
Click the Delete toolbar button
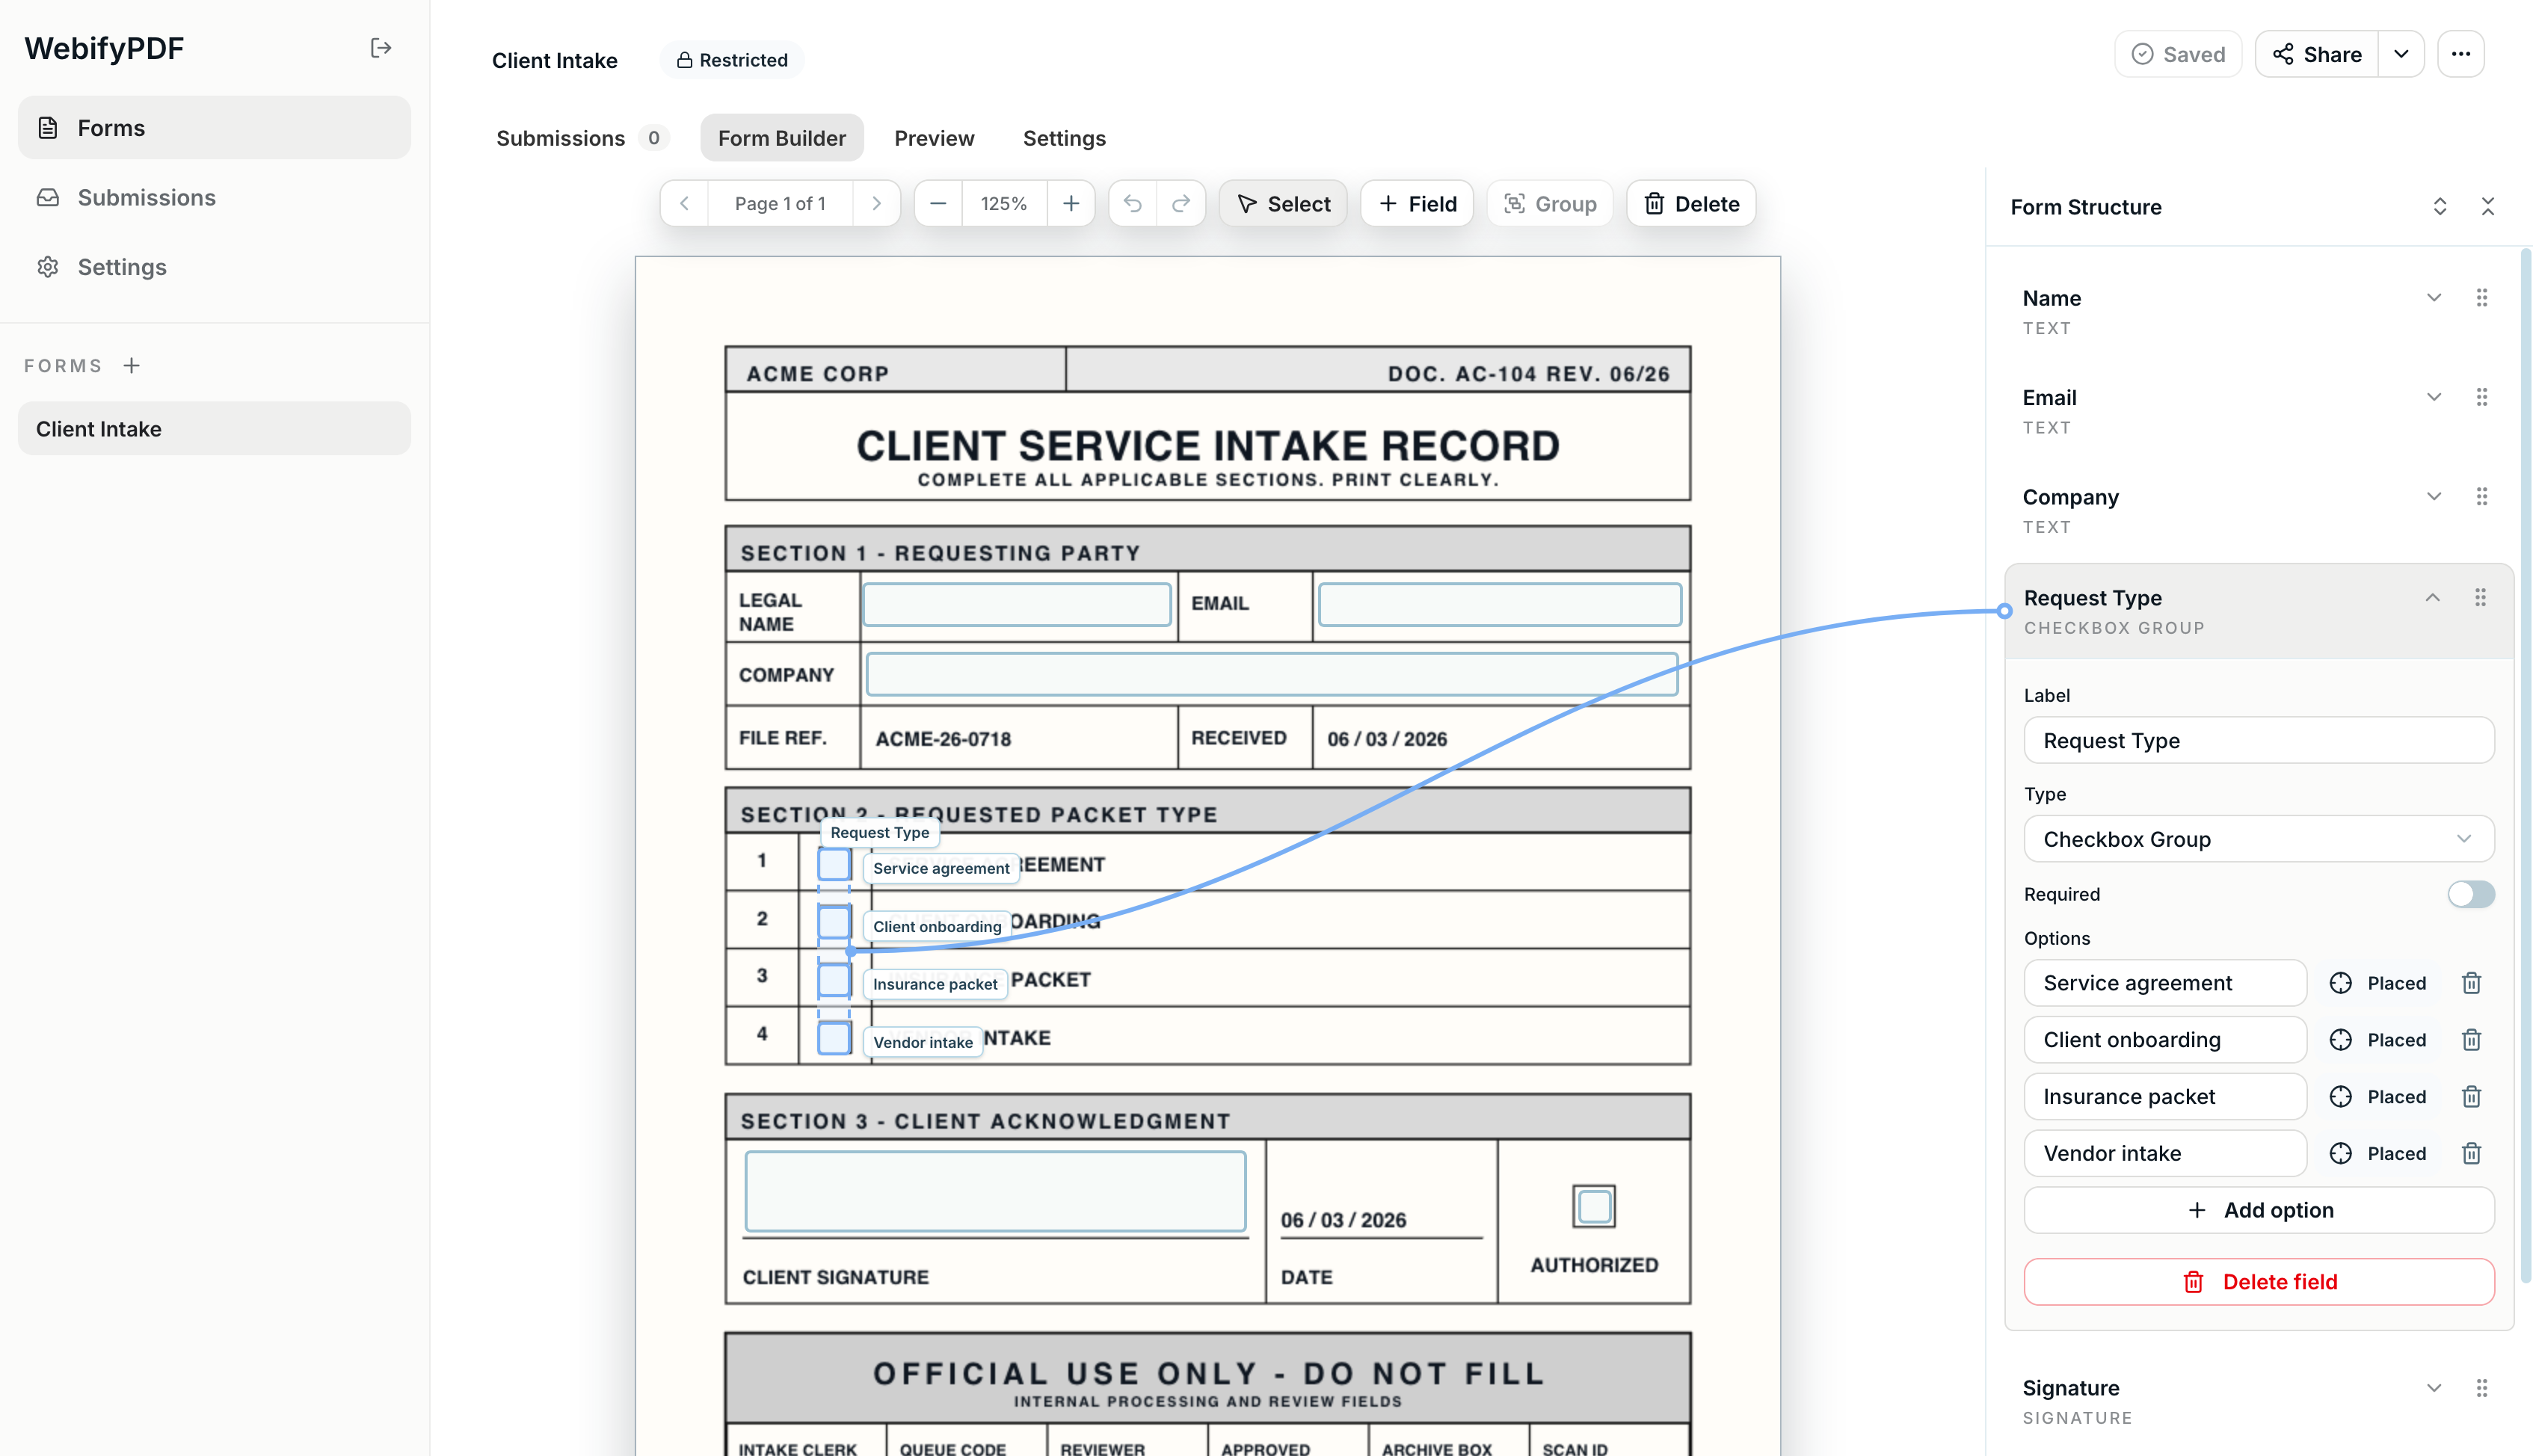(1690, 204)
